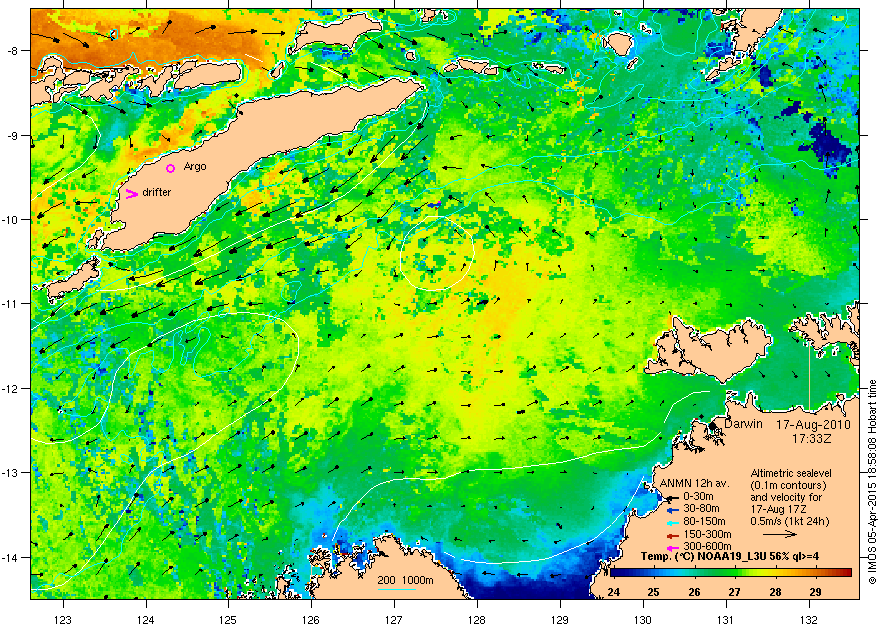The width and height of the screenshot is (880, 630).
Task: Click the longitude axis label '125'
Action: coord(228,620)
